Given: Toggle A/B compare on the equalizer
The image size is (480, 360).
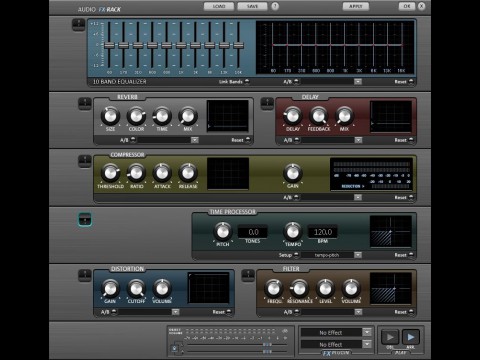Looking at the screenshot, I should [296, 82].
